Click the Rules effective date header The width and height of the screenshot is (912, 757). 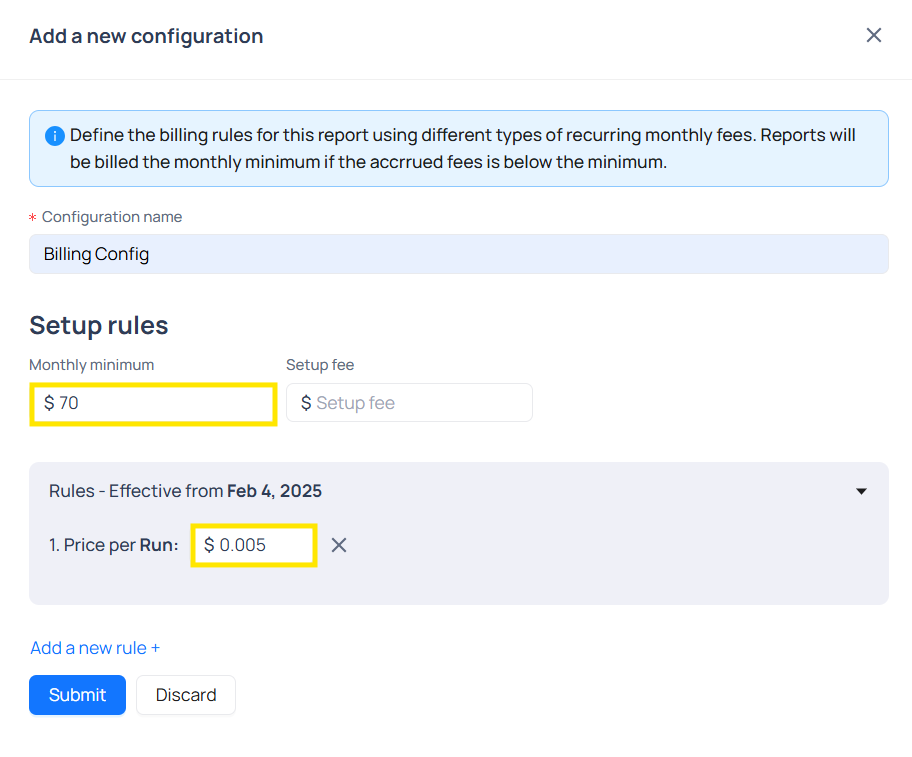185,491
